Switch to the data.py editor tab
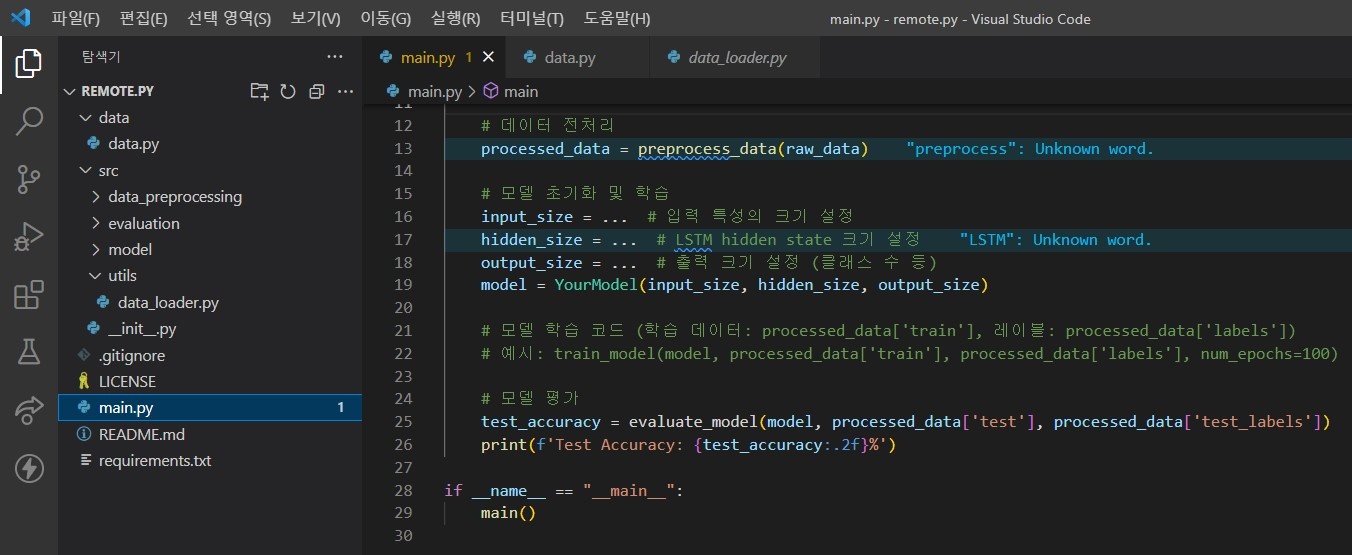 point(578,57)
